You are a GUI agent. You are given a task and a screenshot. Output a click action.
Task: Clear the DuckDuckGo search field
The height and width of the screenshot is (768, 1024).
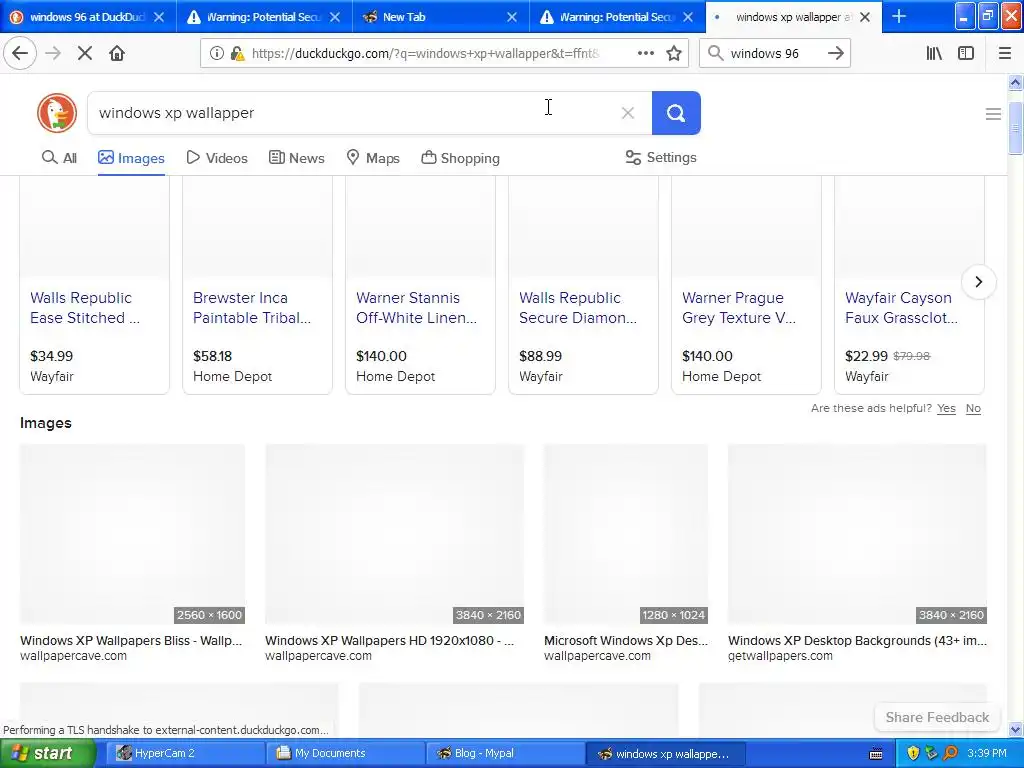point(628,113)
